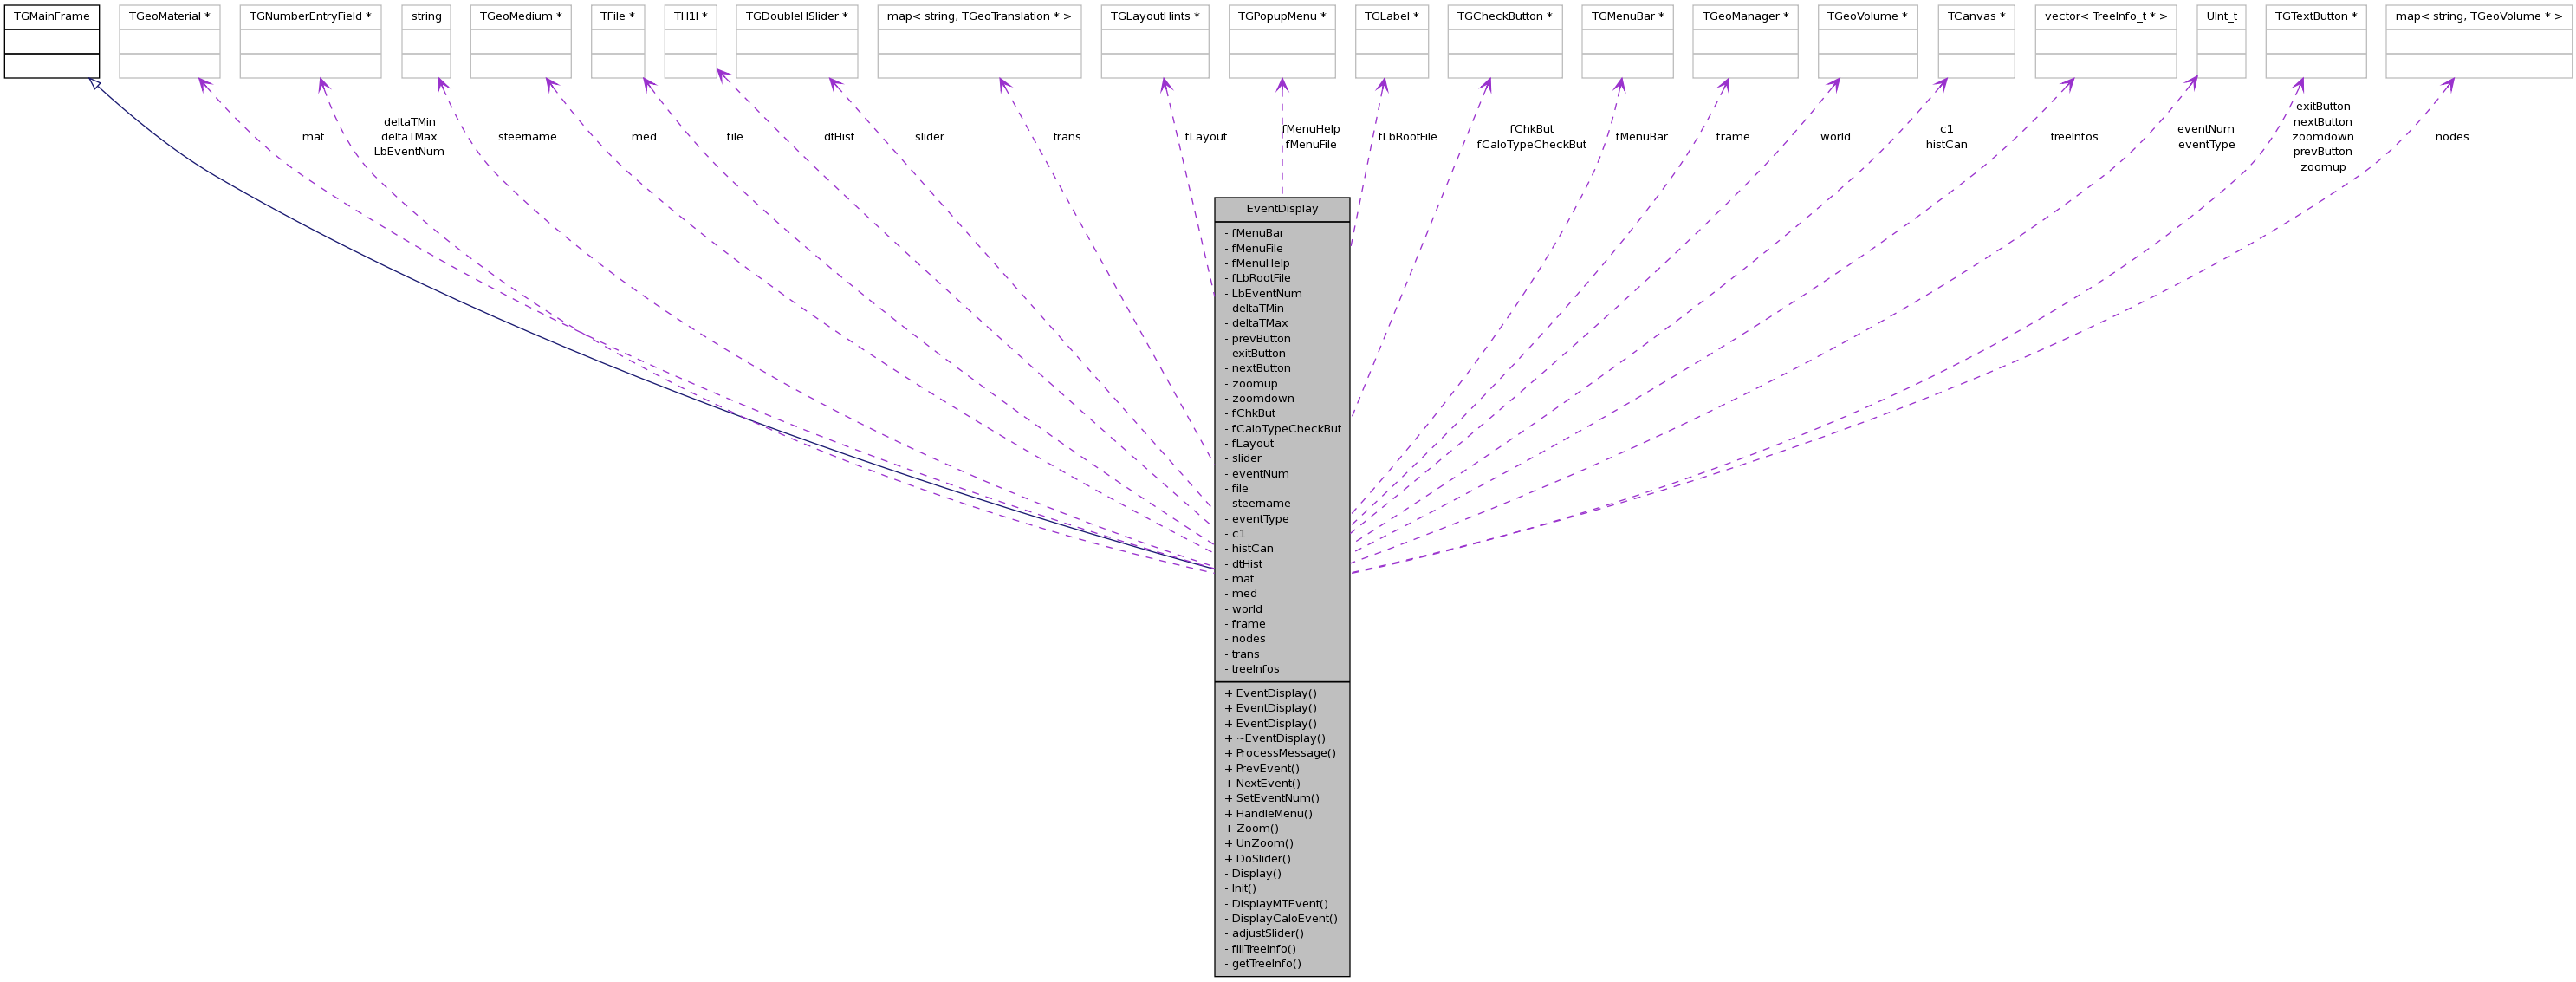The image size is (2576, 982).
Task: Select the 'world' edge label
Action: [1835, 137]
